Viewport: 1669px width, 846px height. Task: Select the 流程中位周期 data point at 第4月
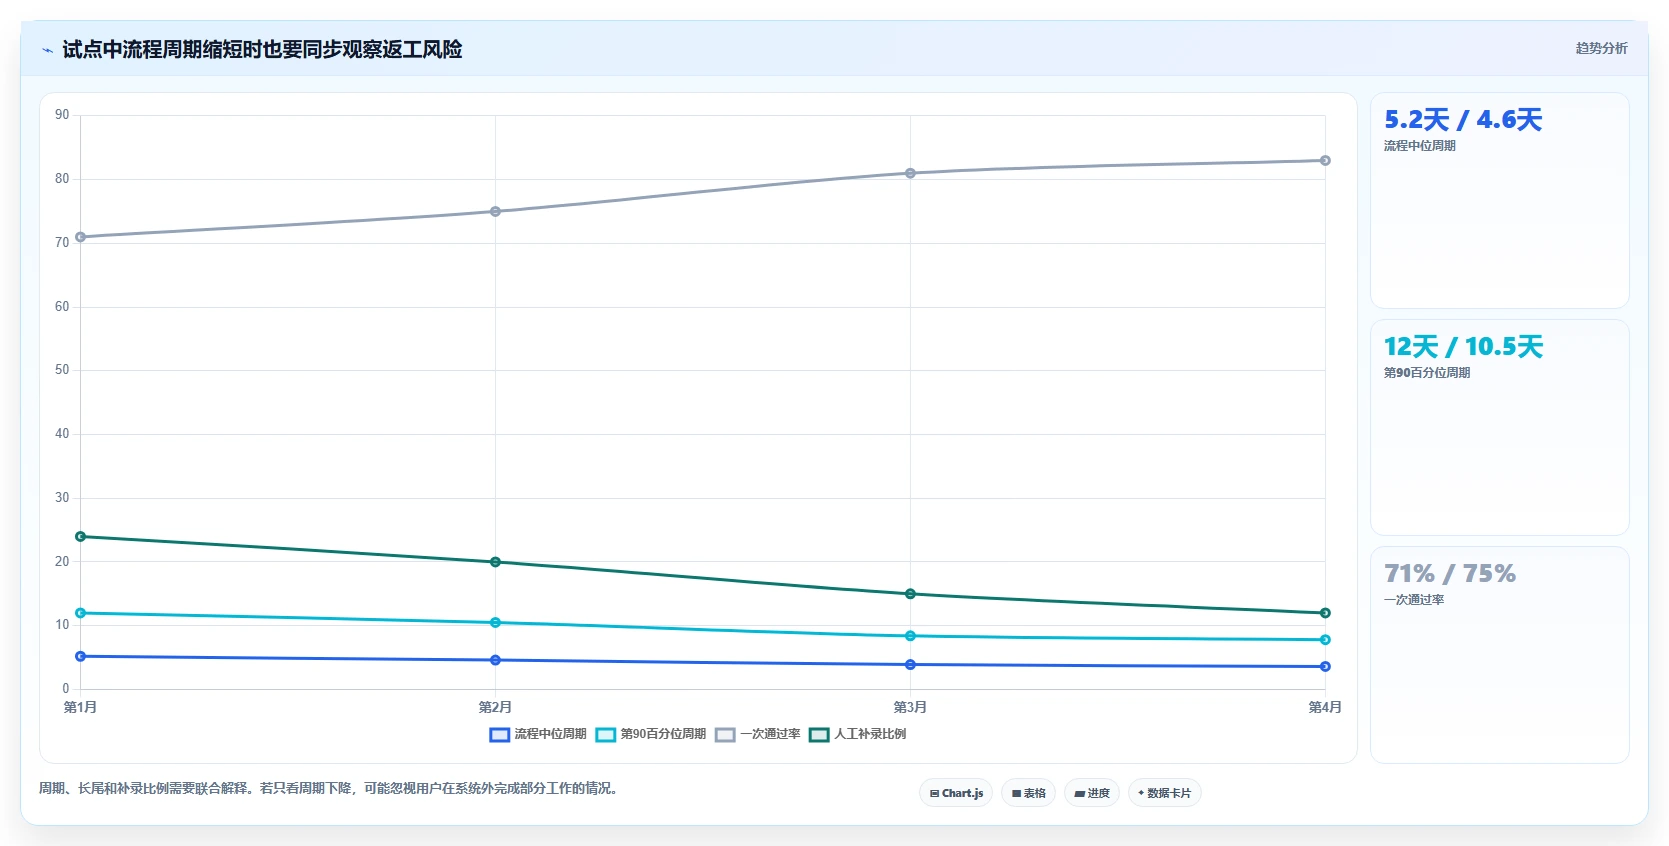(x=1325, y=666)
